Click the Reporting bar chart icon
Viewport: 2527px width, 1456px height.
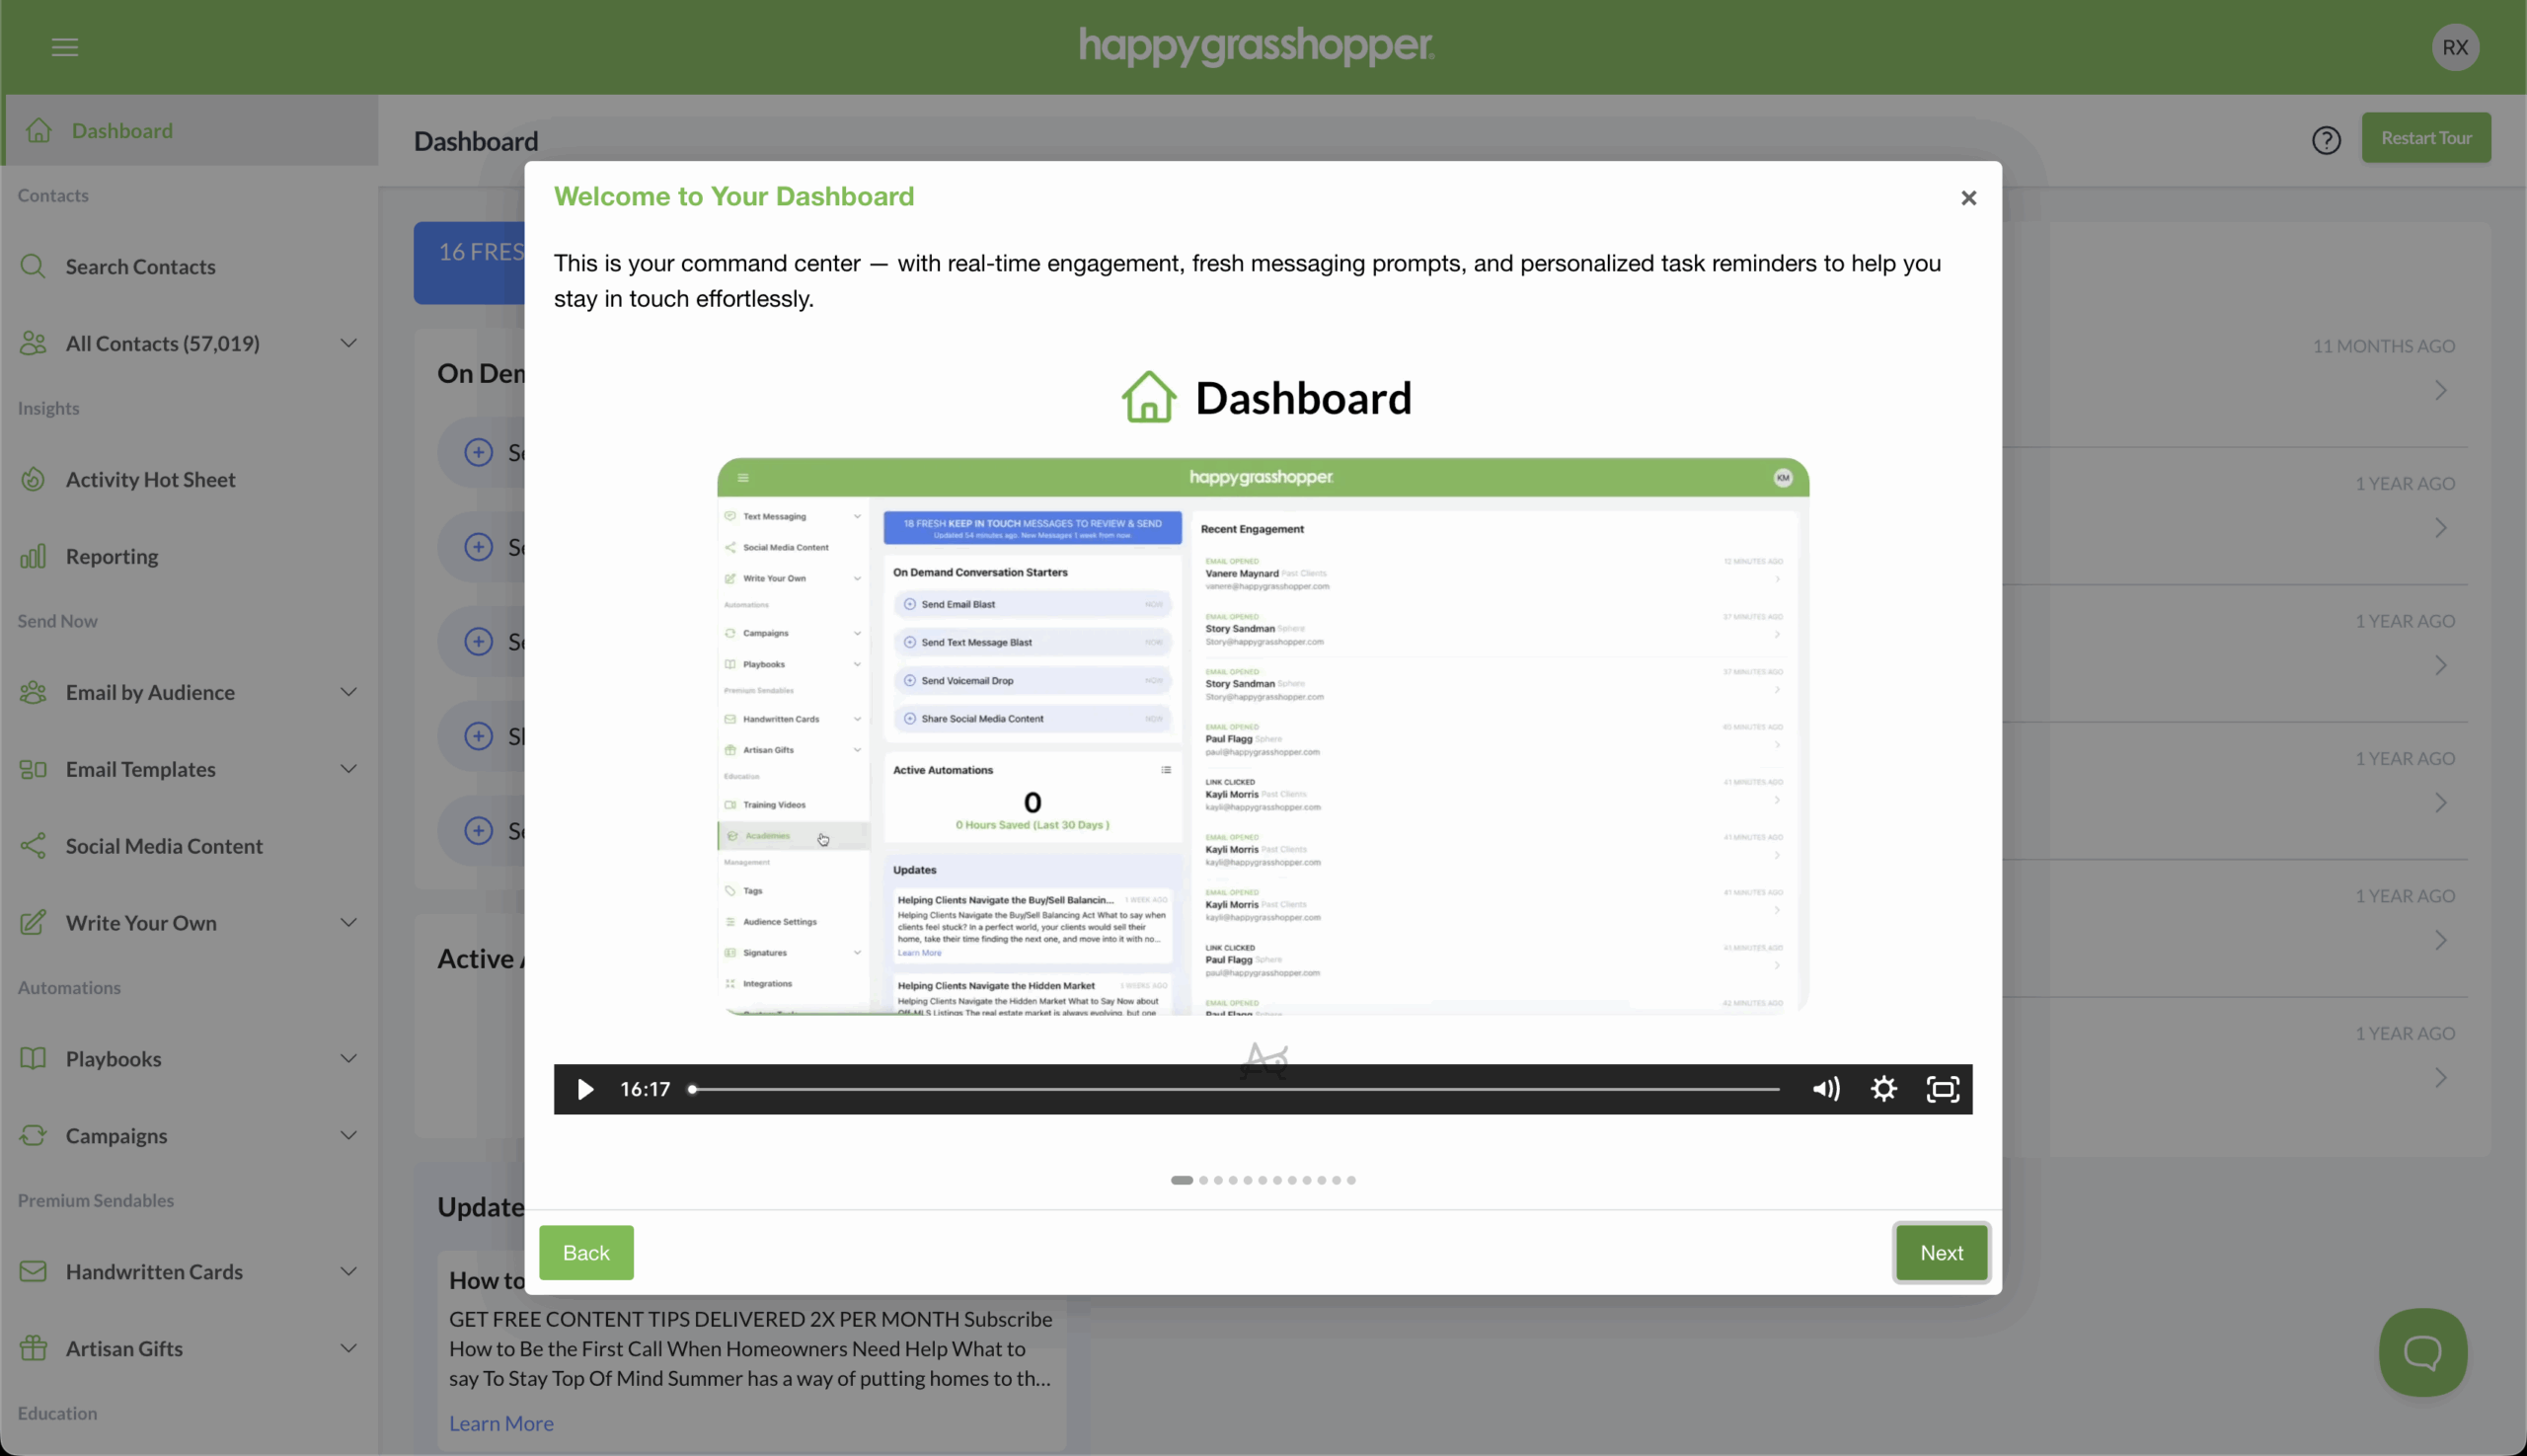point(33,556)
